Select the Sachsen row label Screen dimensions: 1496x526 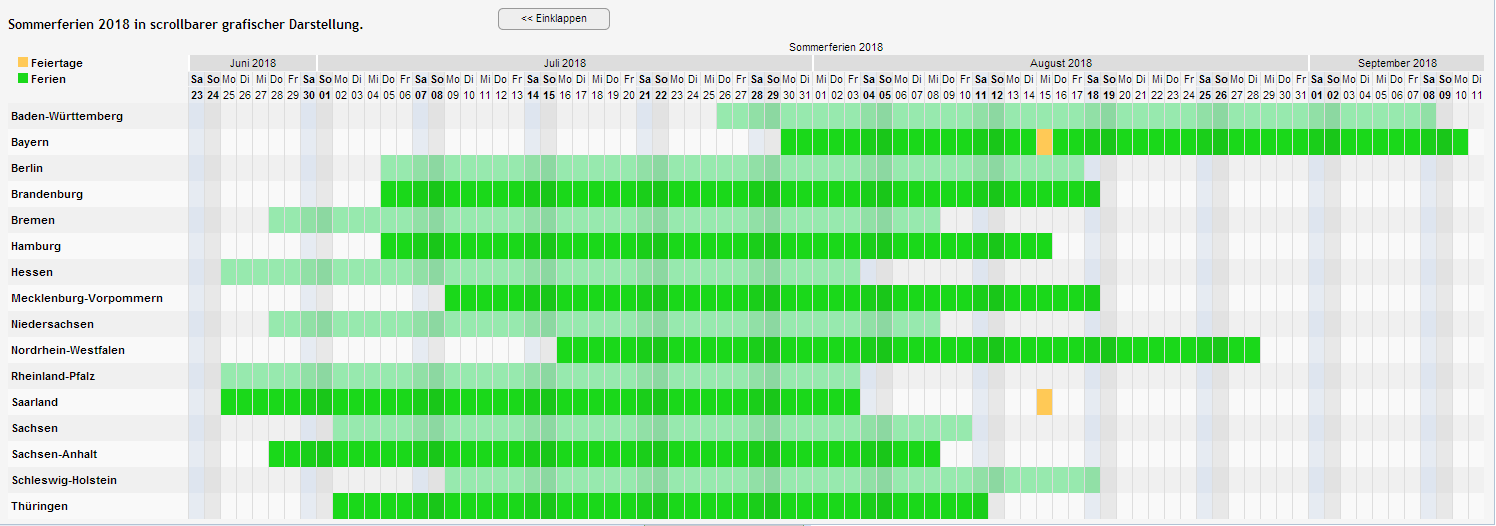point(34,428)
